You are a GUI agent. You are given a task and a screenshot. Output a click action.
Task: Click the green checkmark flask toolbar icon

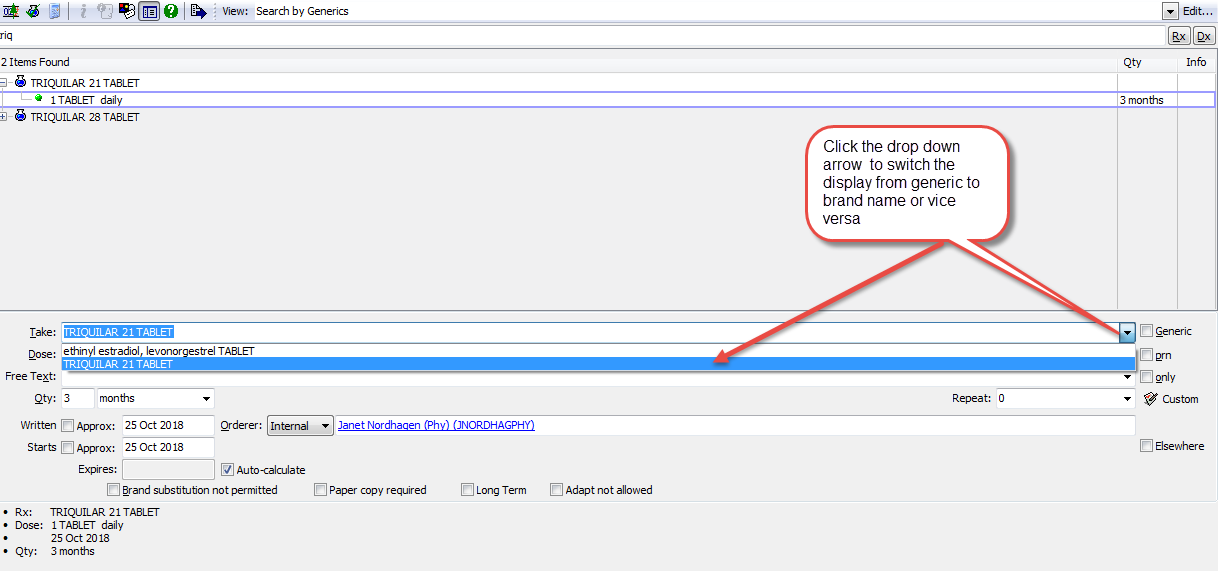[32, 11]
